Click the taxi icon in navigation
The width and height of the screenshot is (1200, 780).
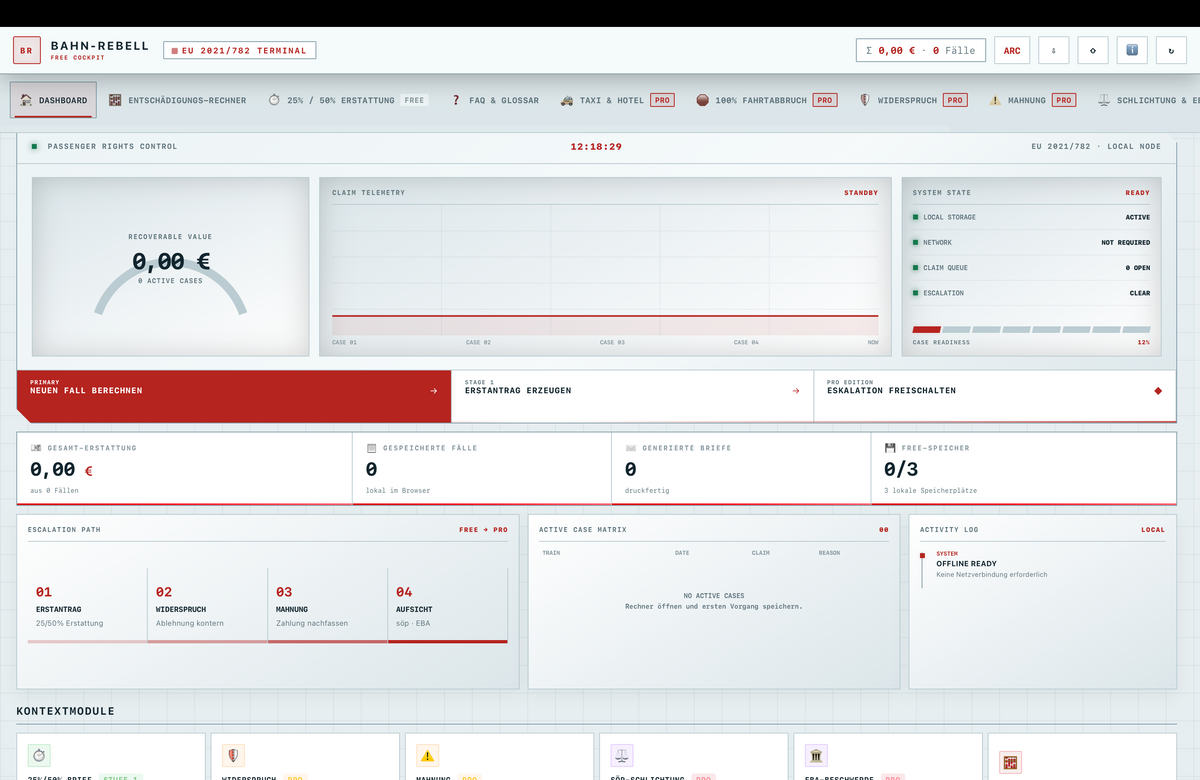(567, 100)
